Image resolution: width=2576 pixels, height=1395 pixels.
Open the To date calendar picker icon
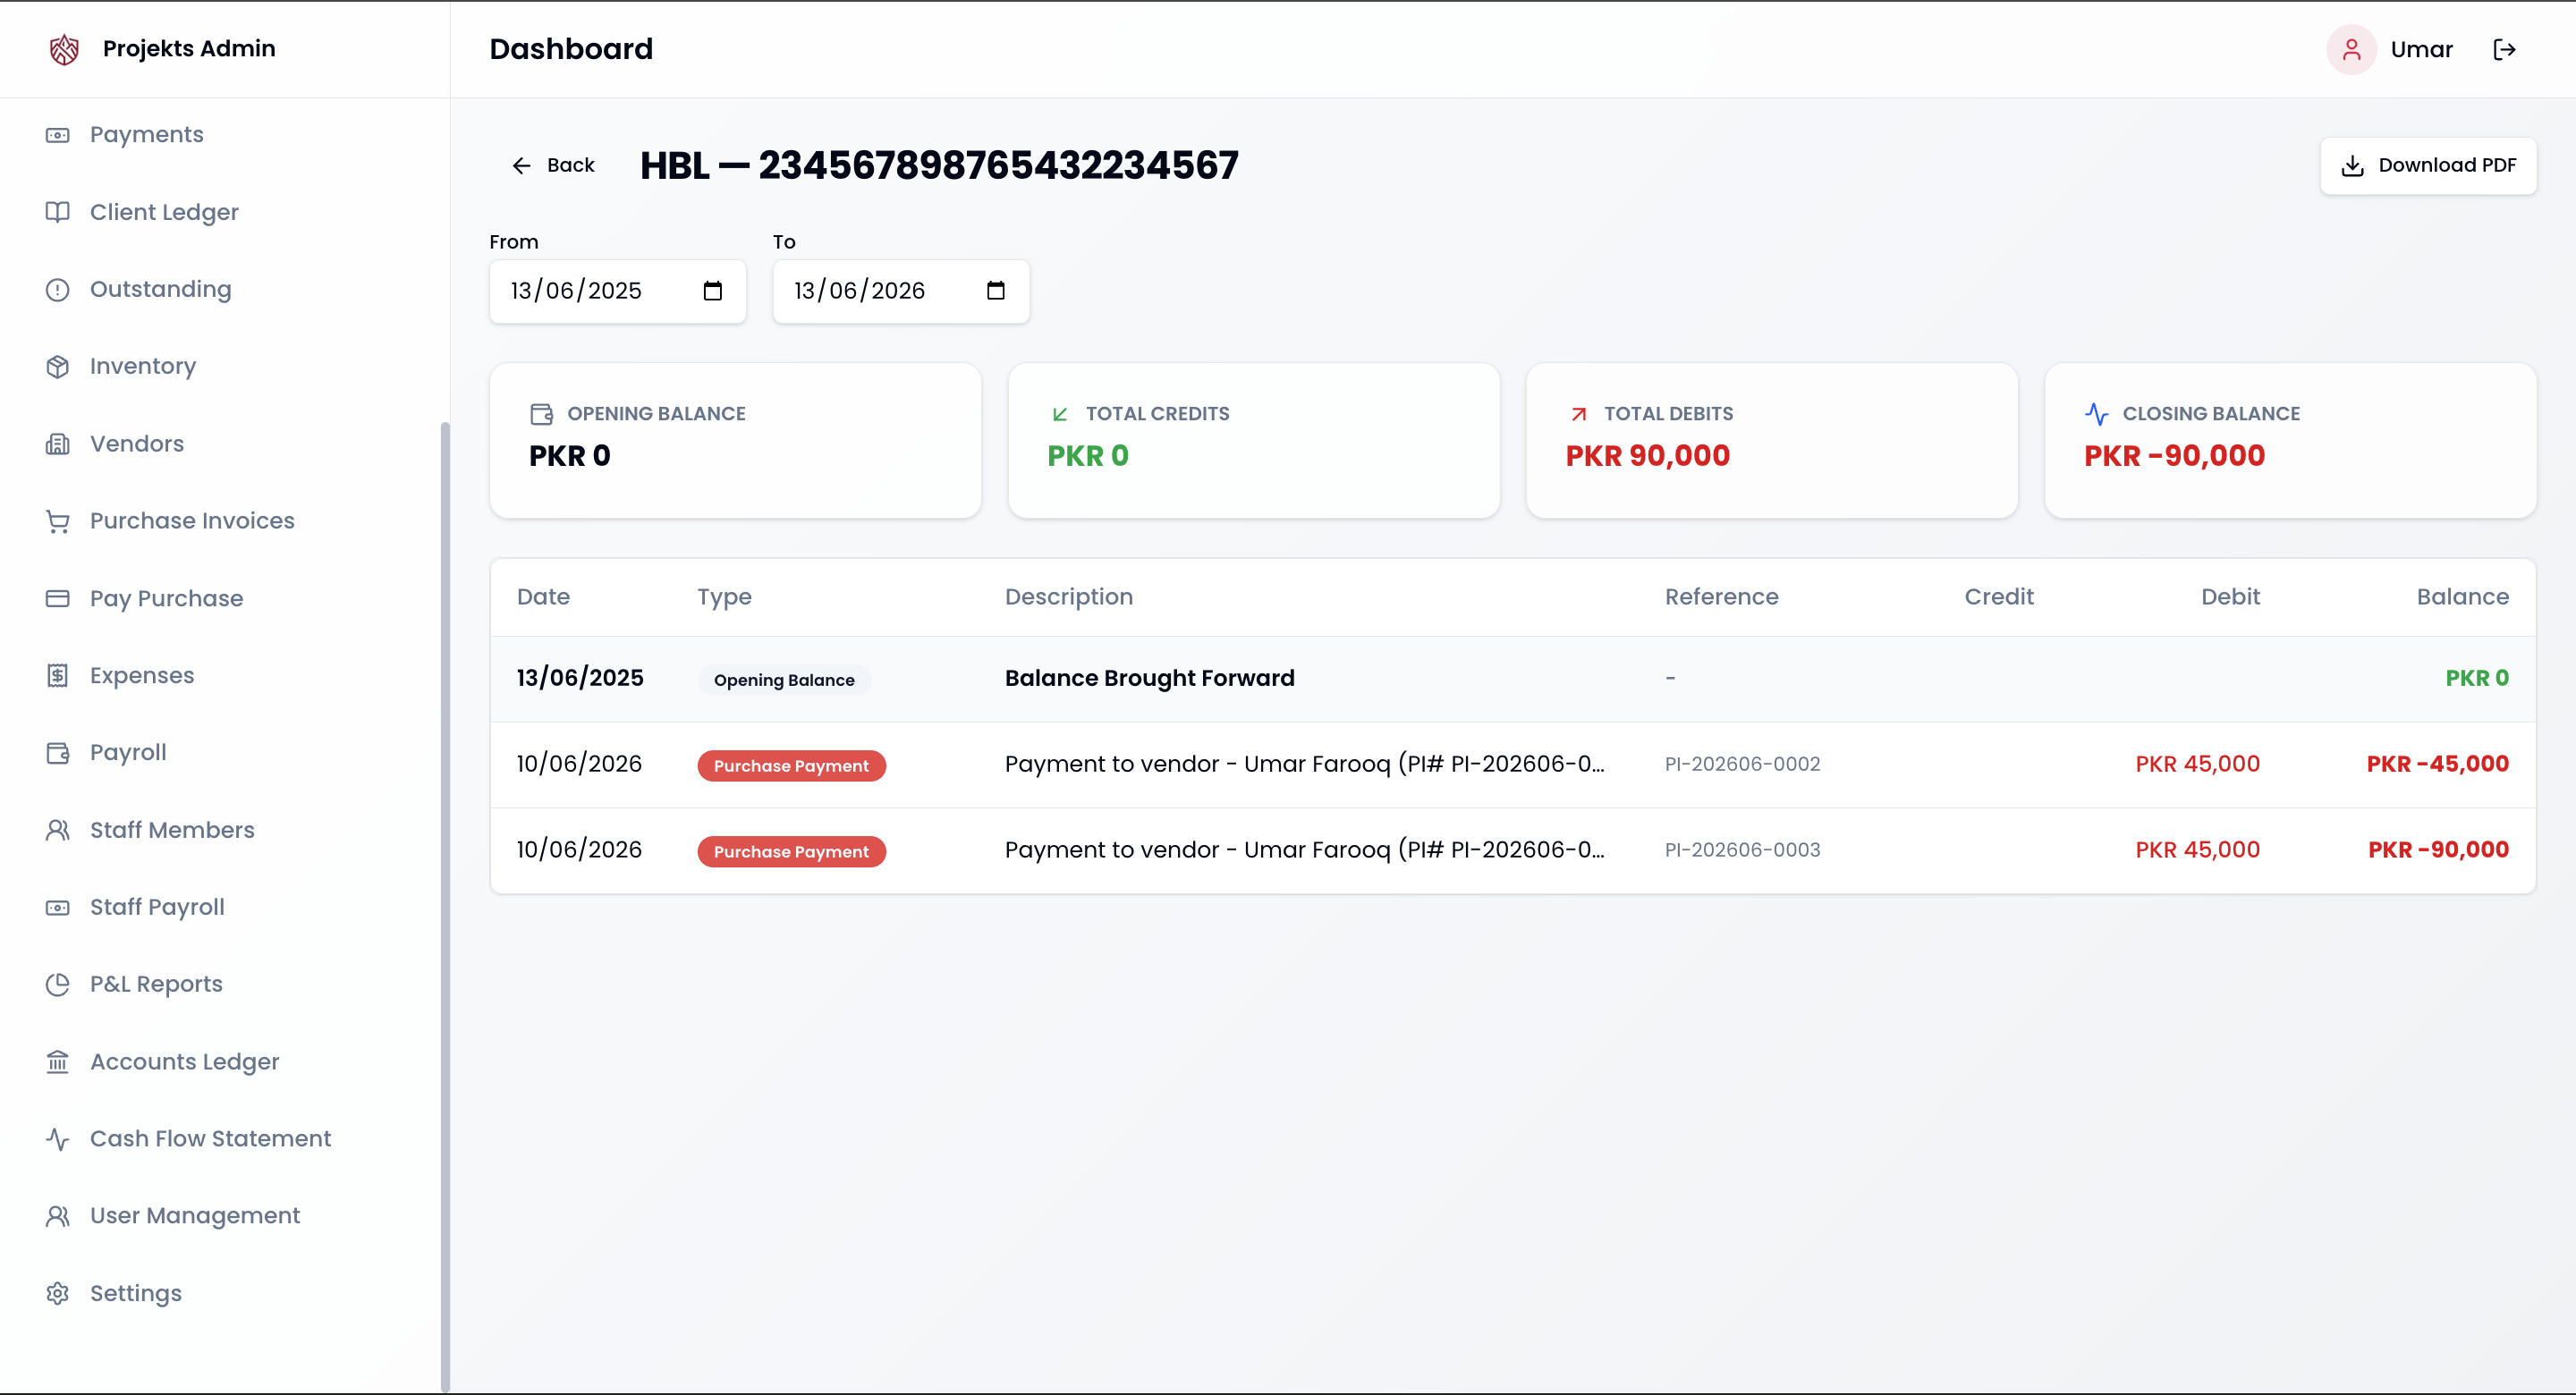(x=995, y=291)
